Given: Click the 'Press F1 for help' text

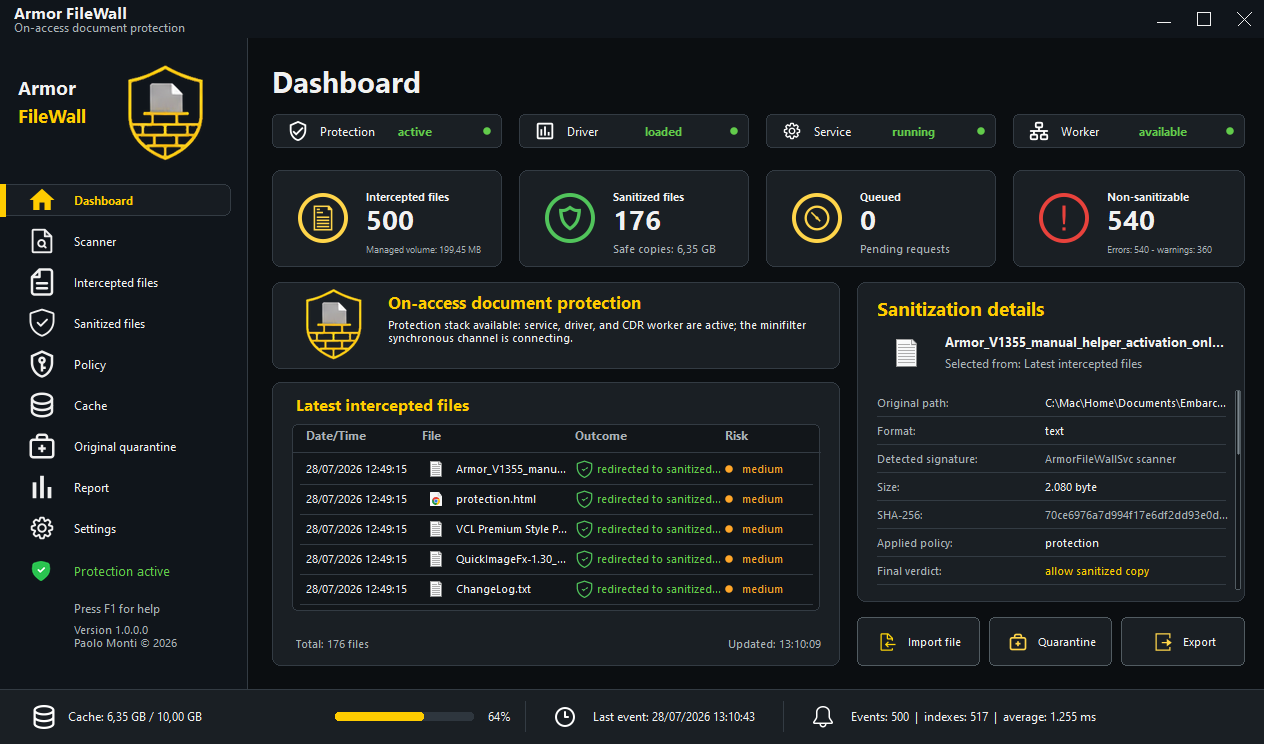Looking at the screenshot, I should tap(117, 609).
